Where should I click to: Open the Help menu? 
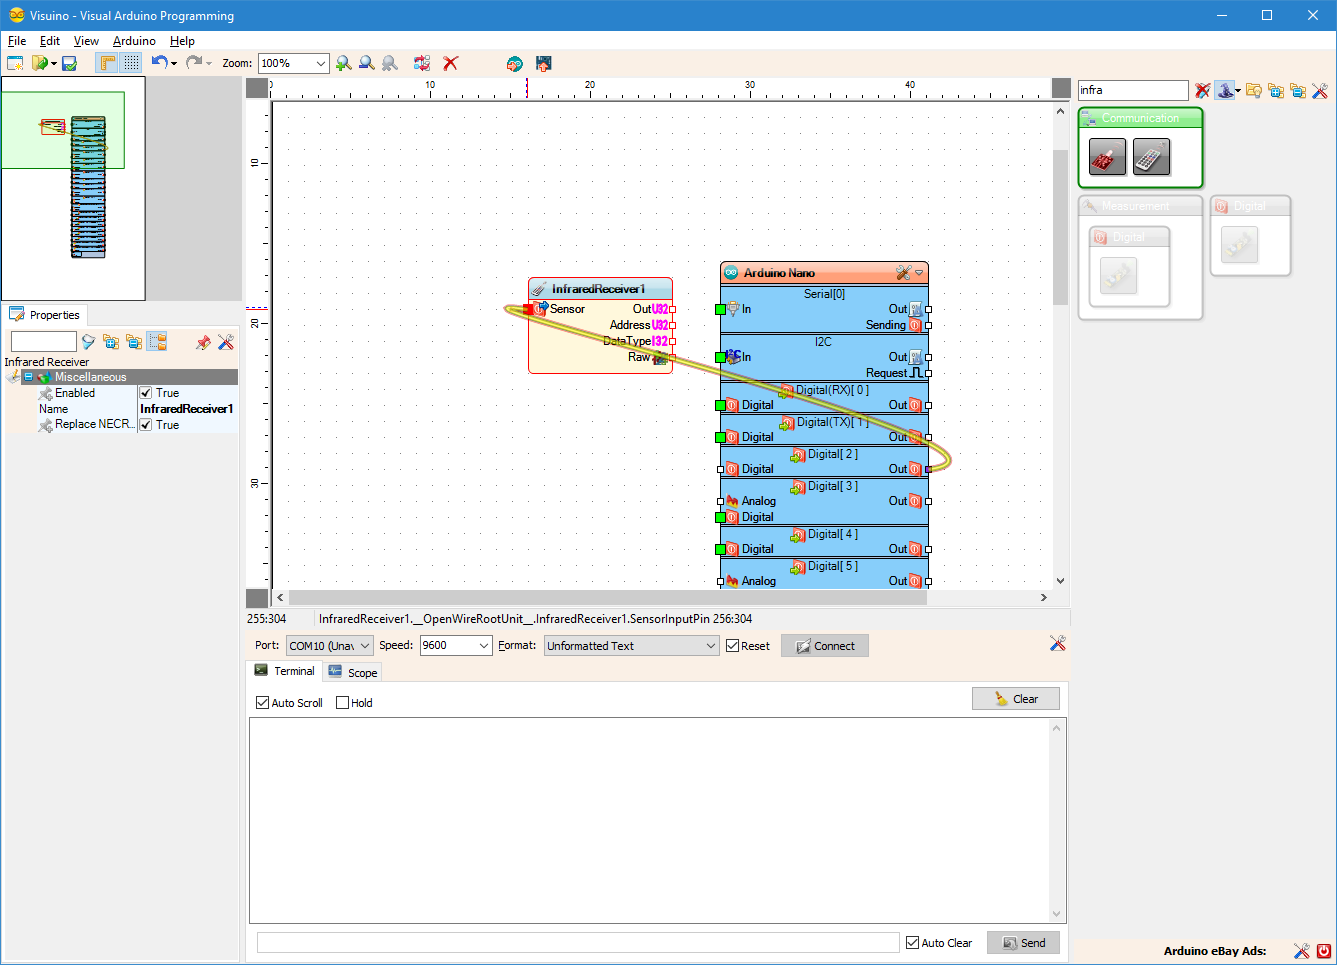click(x=182, y=41)
